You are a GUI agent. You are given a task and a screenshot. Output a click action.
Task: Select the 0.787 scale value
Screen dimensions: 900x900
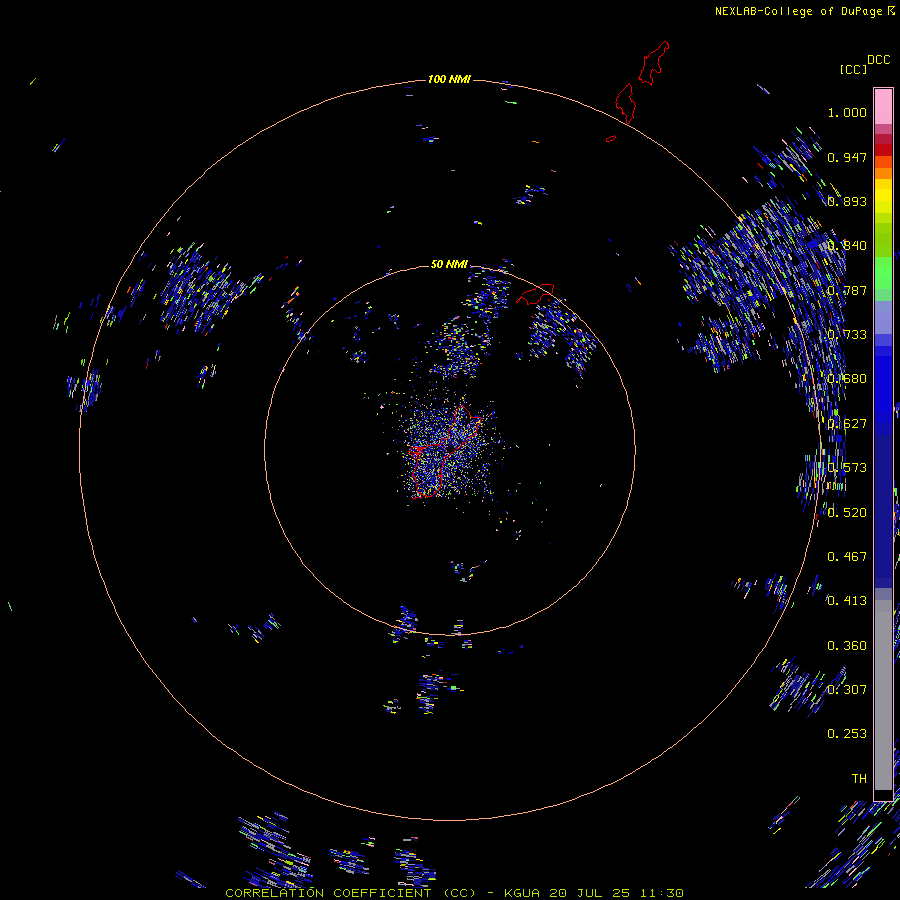(847, 290)
